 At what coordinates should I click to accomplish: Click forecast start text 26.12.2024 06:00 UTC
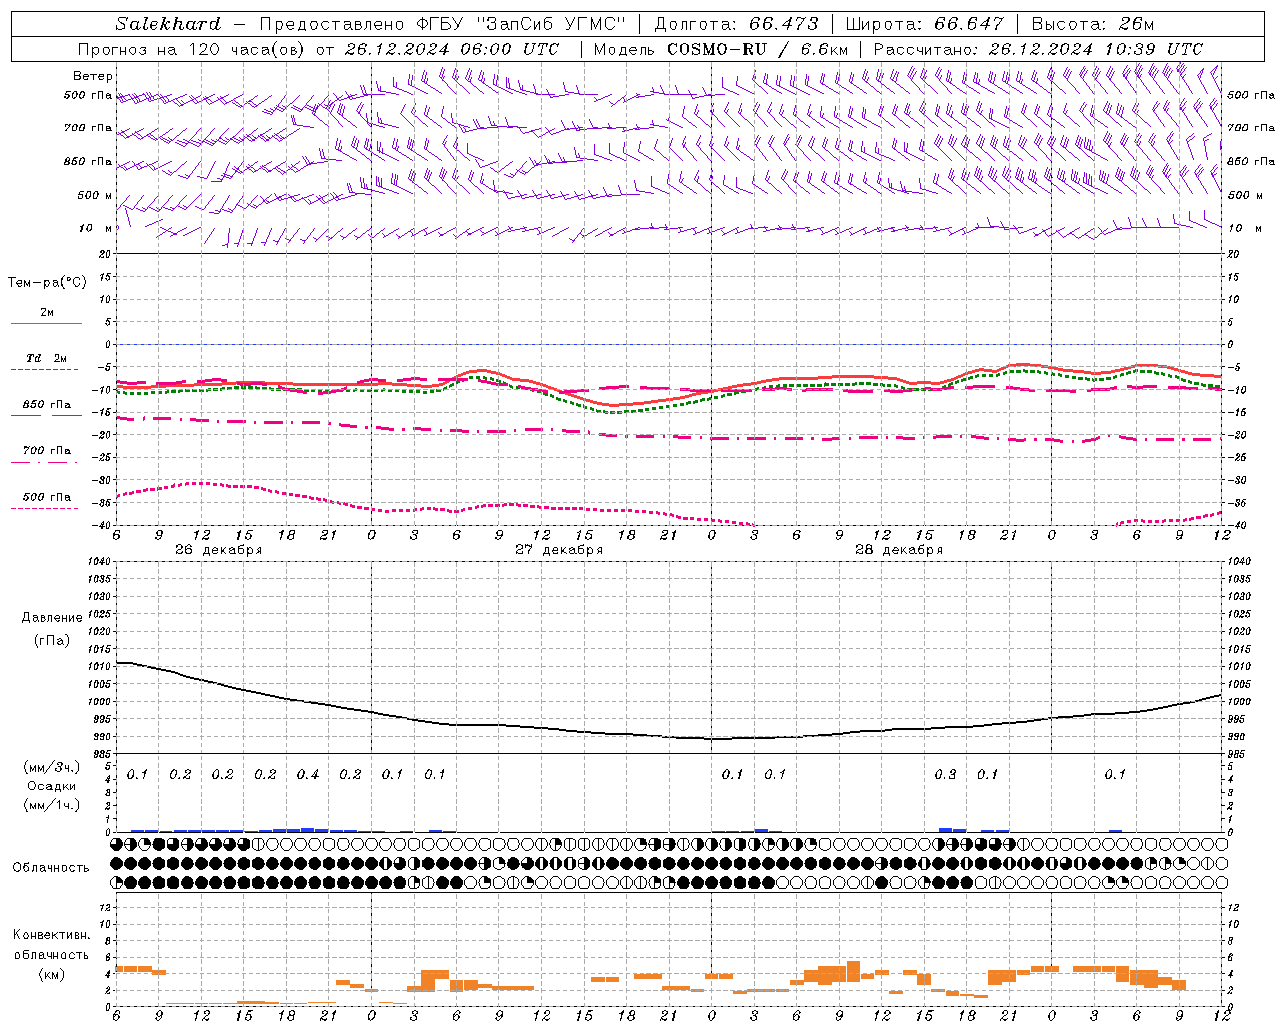click(452, 49)
